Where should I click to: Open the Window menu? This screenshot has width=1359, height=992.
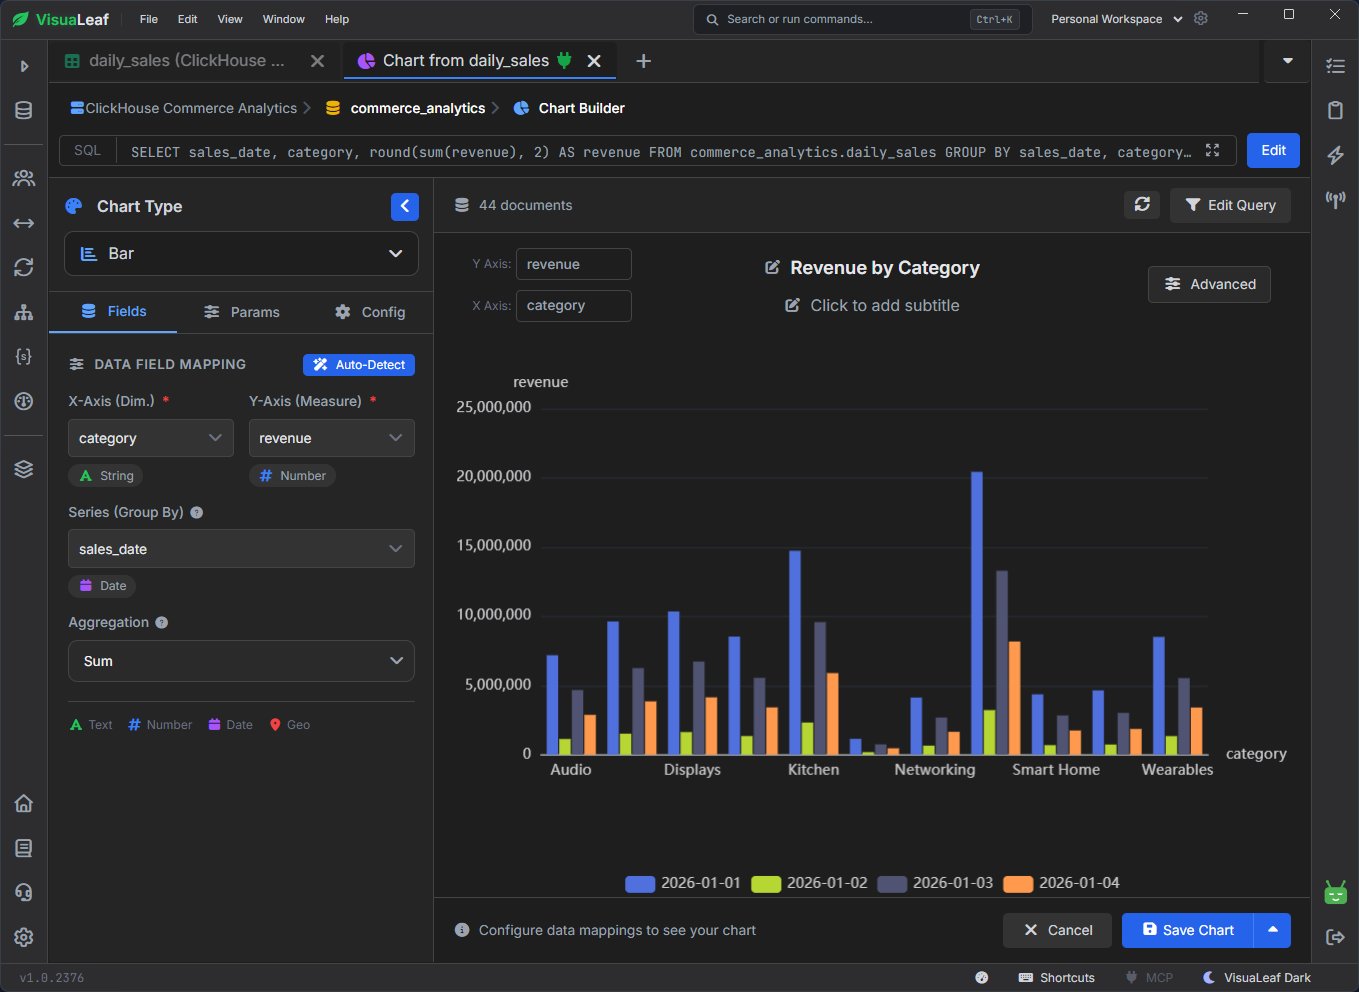(284, 19)
